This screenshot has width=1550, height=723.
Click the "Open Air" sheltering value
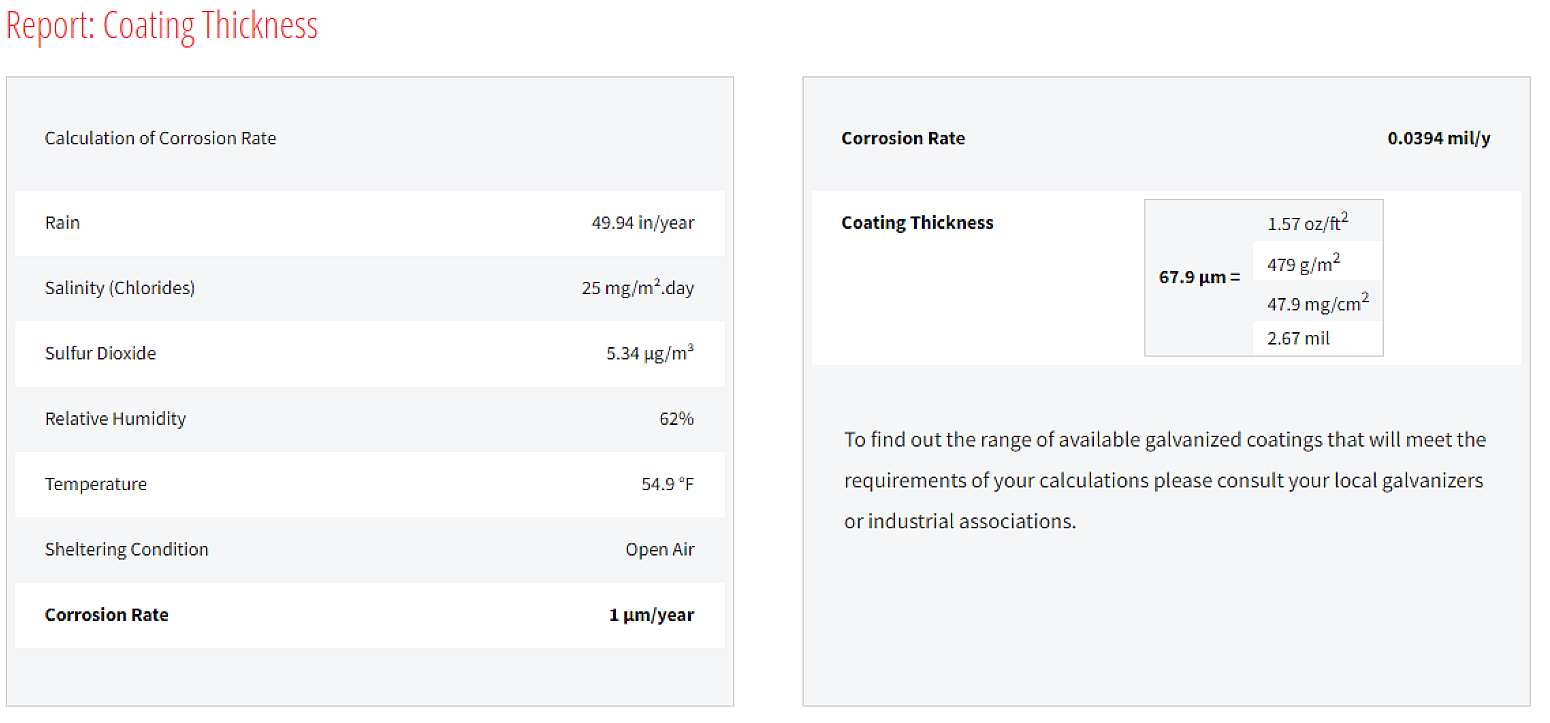pos(659,549)
